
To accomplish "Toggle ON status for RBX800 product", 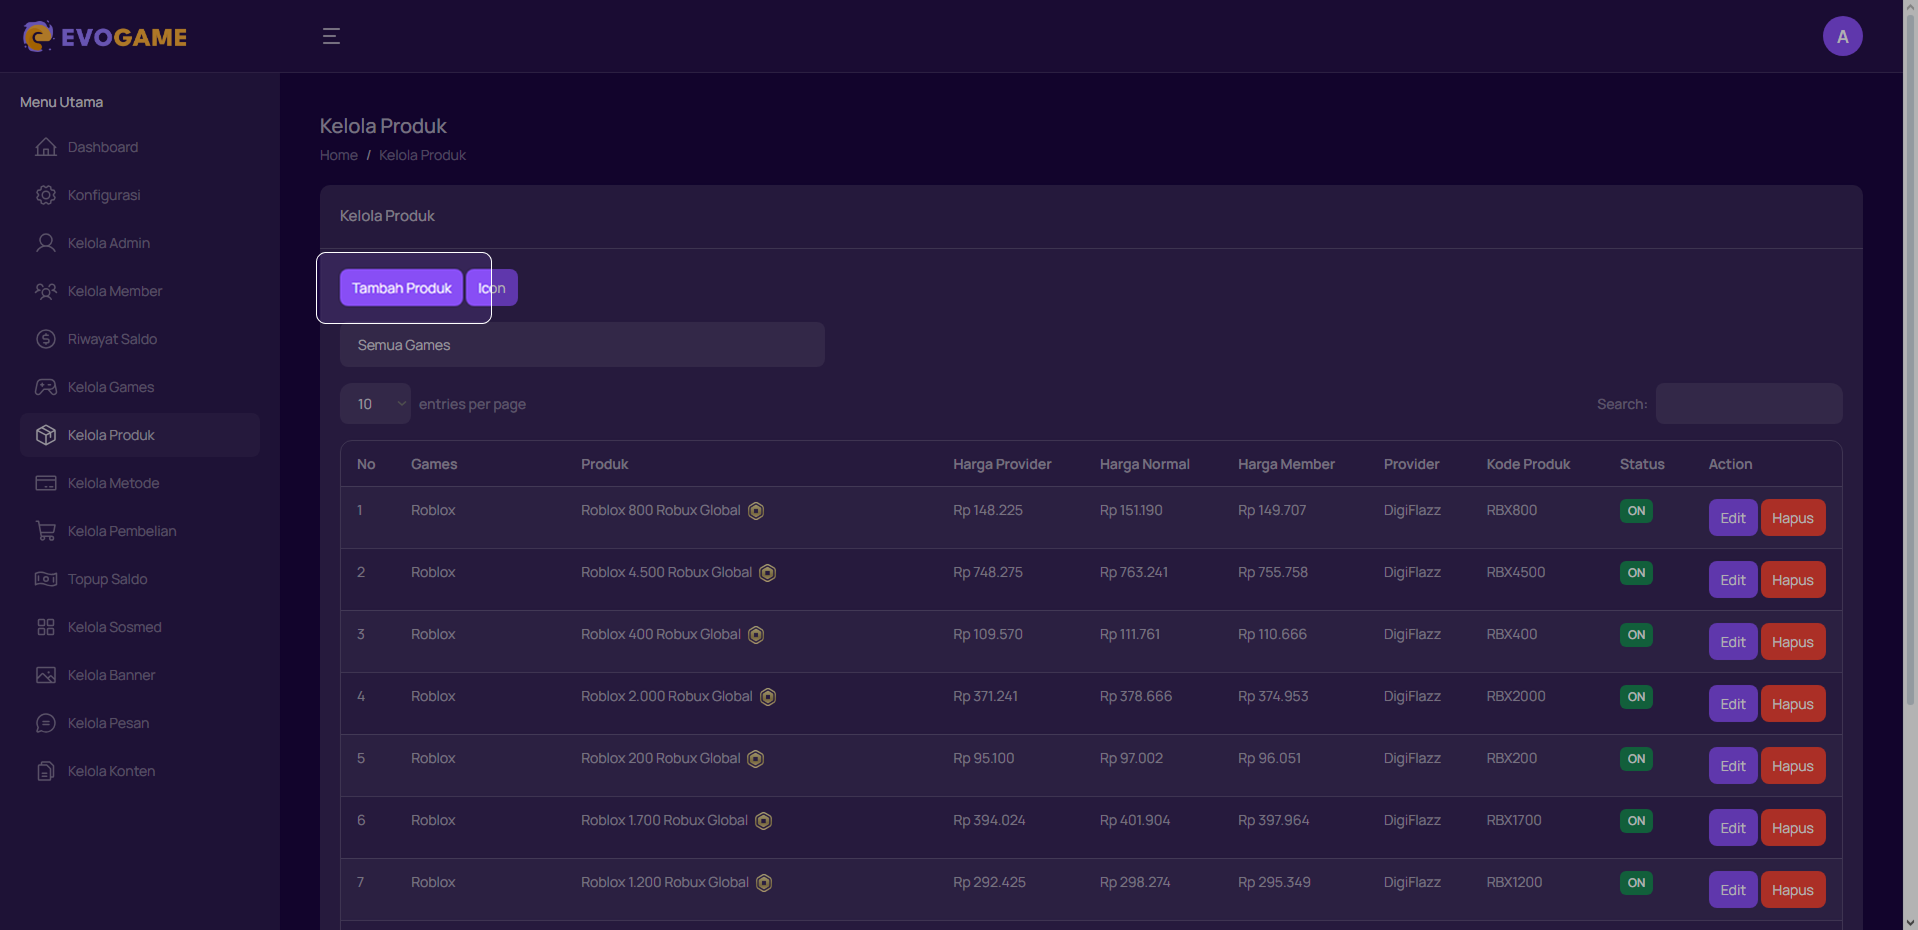I will [x=1636, y=511].
